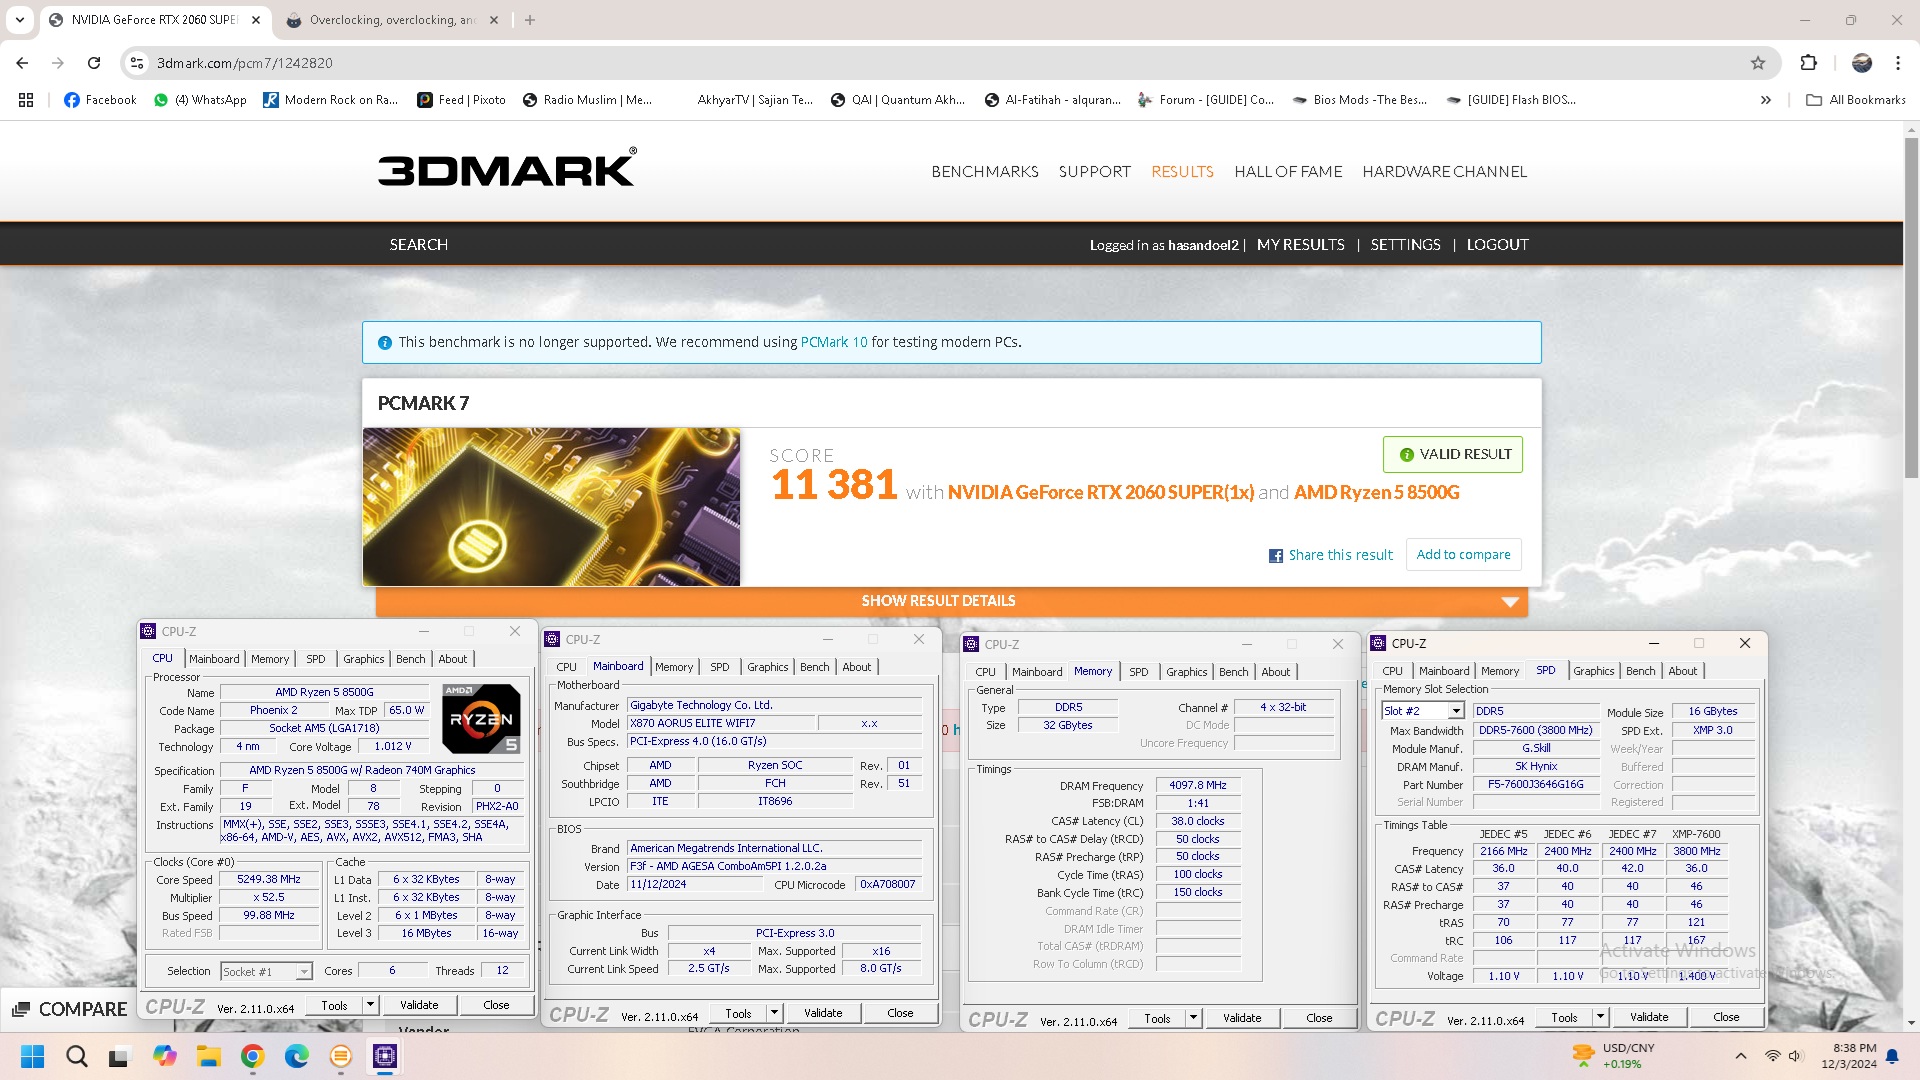
Task: Select SPD tab in Memory CPU-Z window
Action: (x=1138, y=672)
